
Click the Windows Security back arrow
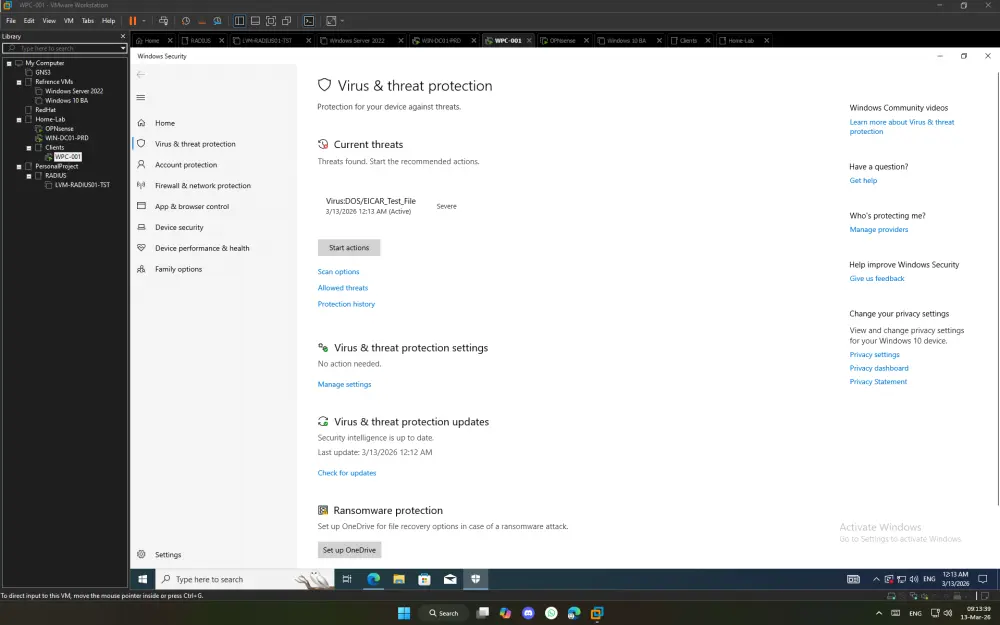click(x=141, y=75)
